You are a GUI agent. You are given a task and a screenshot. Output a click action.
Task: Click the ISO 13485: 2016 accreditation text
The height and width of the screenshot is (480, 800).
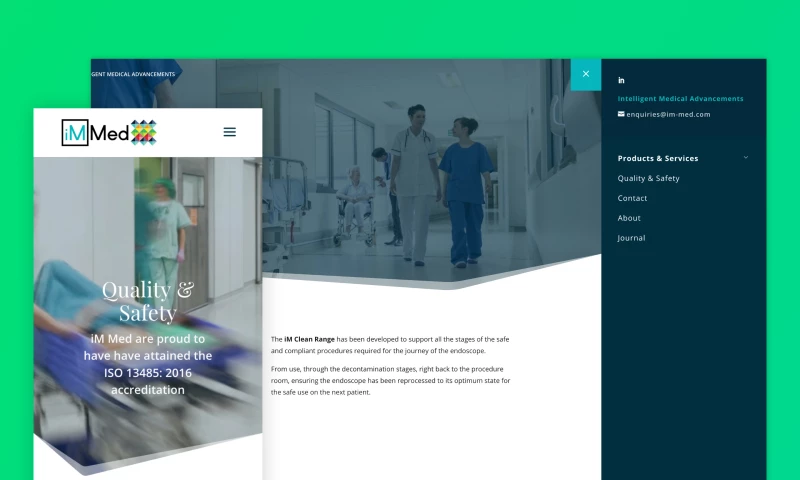coord(148,381)
